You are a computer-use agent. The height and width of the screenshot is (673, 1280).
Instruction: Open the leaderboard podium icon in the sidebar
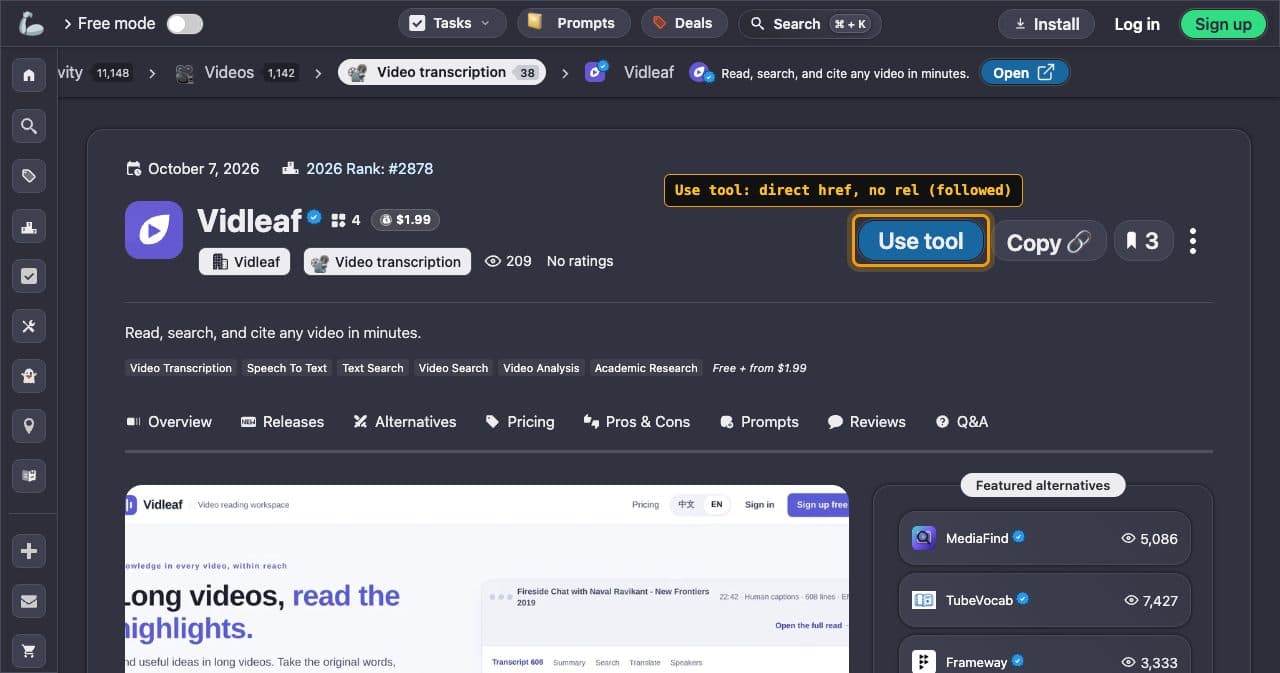(29, 226)
